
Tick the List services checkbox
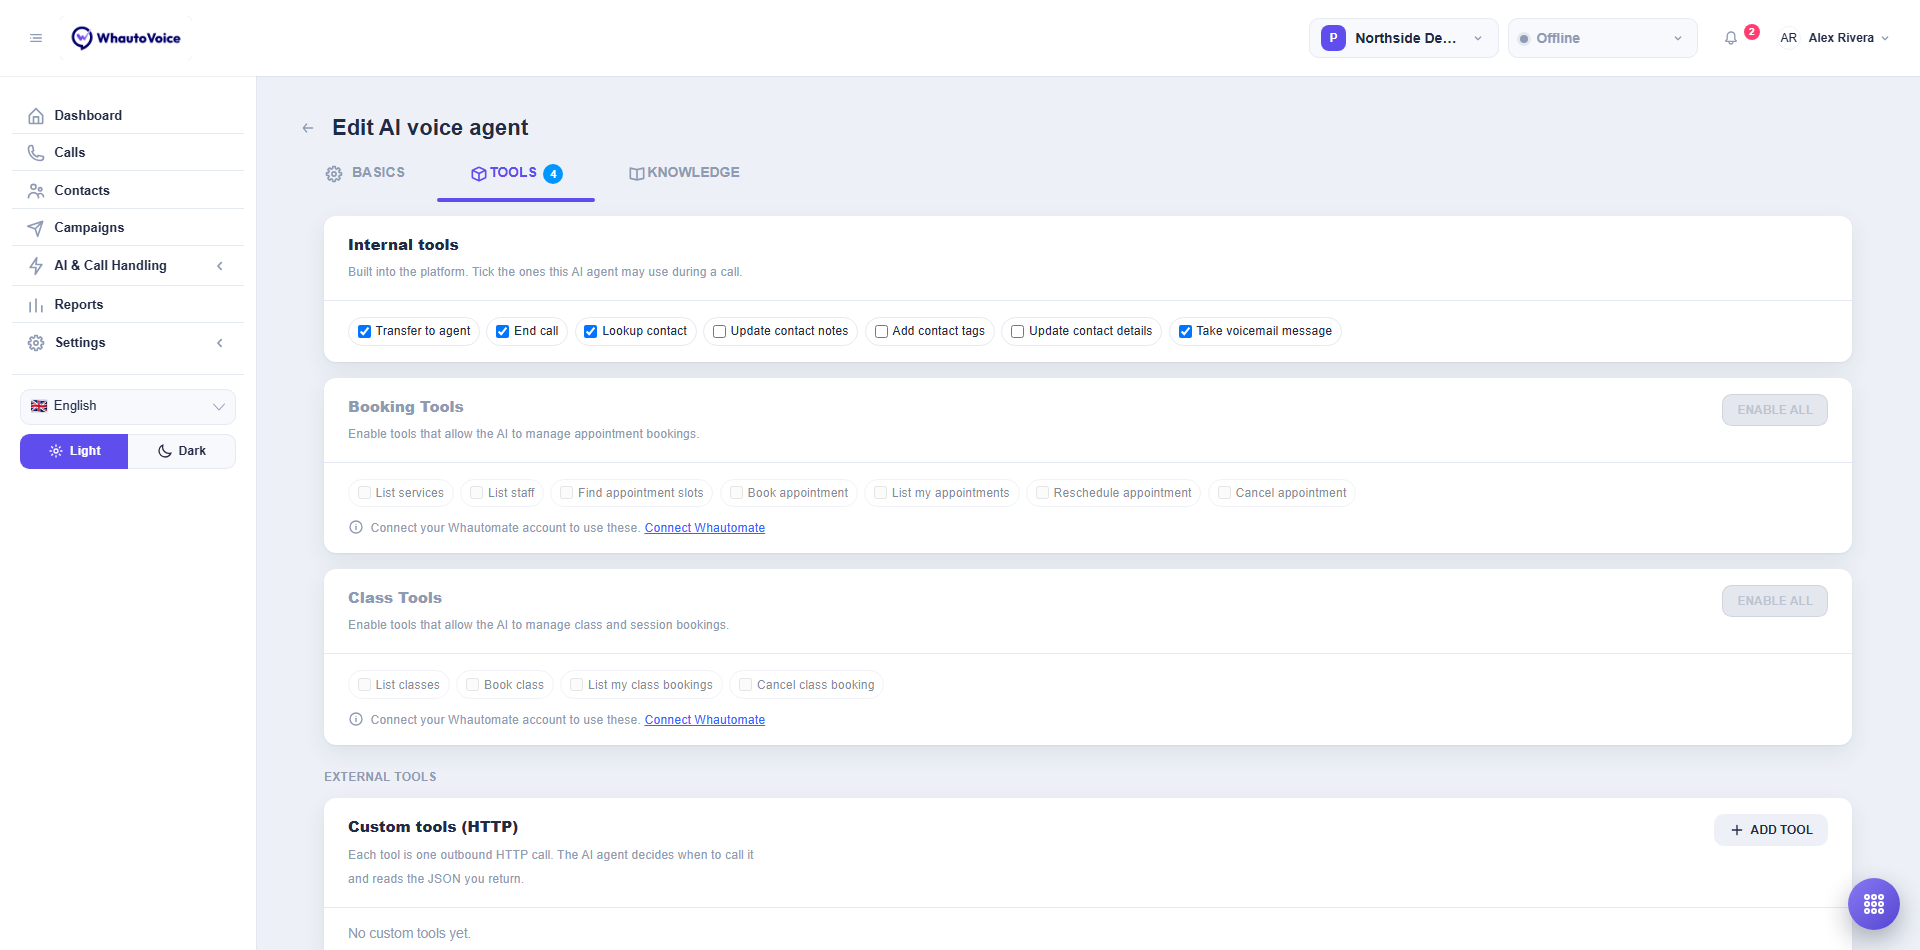coord(365,493)
